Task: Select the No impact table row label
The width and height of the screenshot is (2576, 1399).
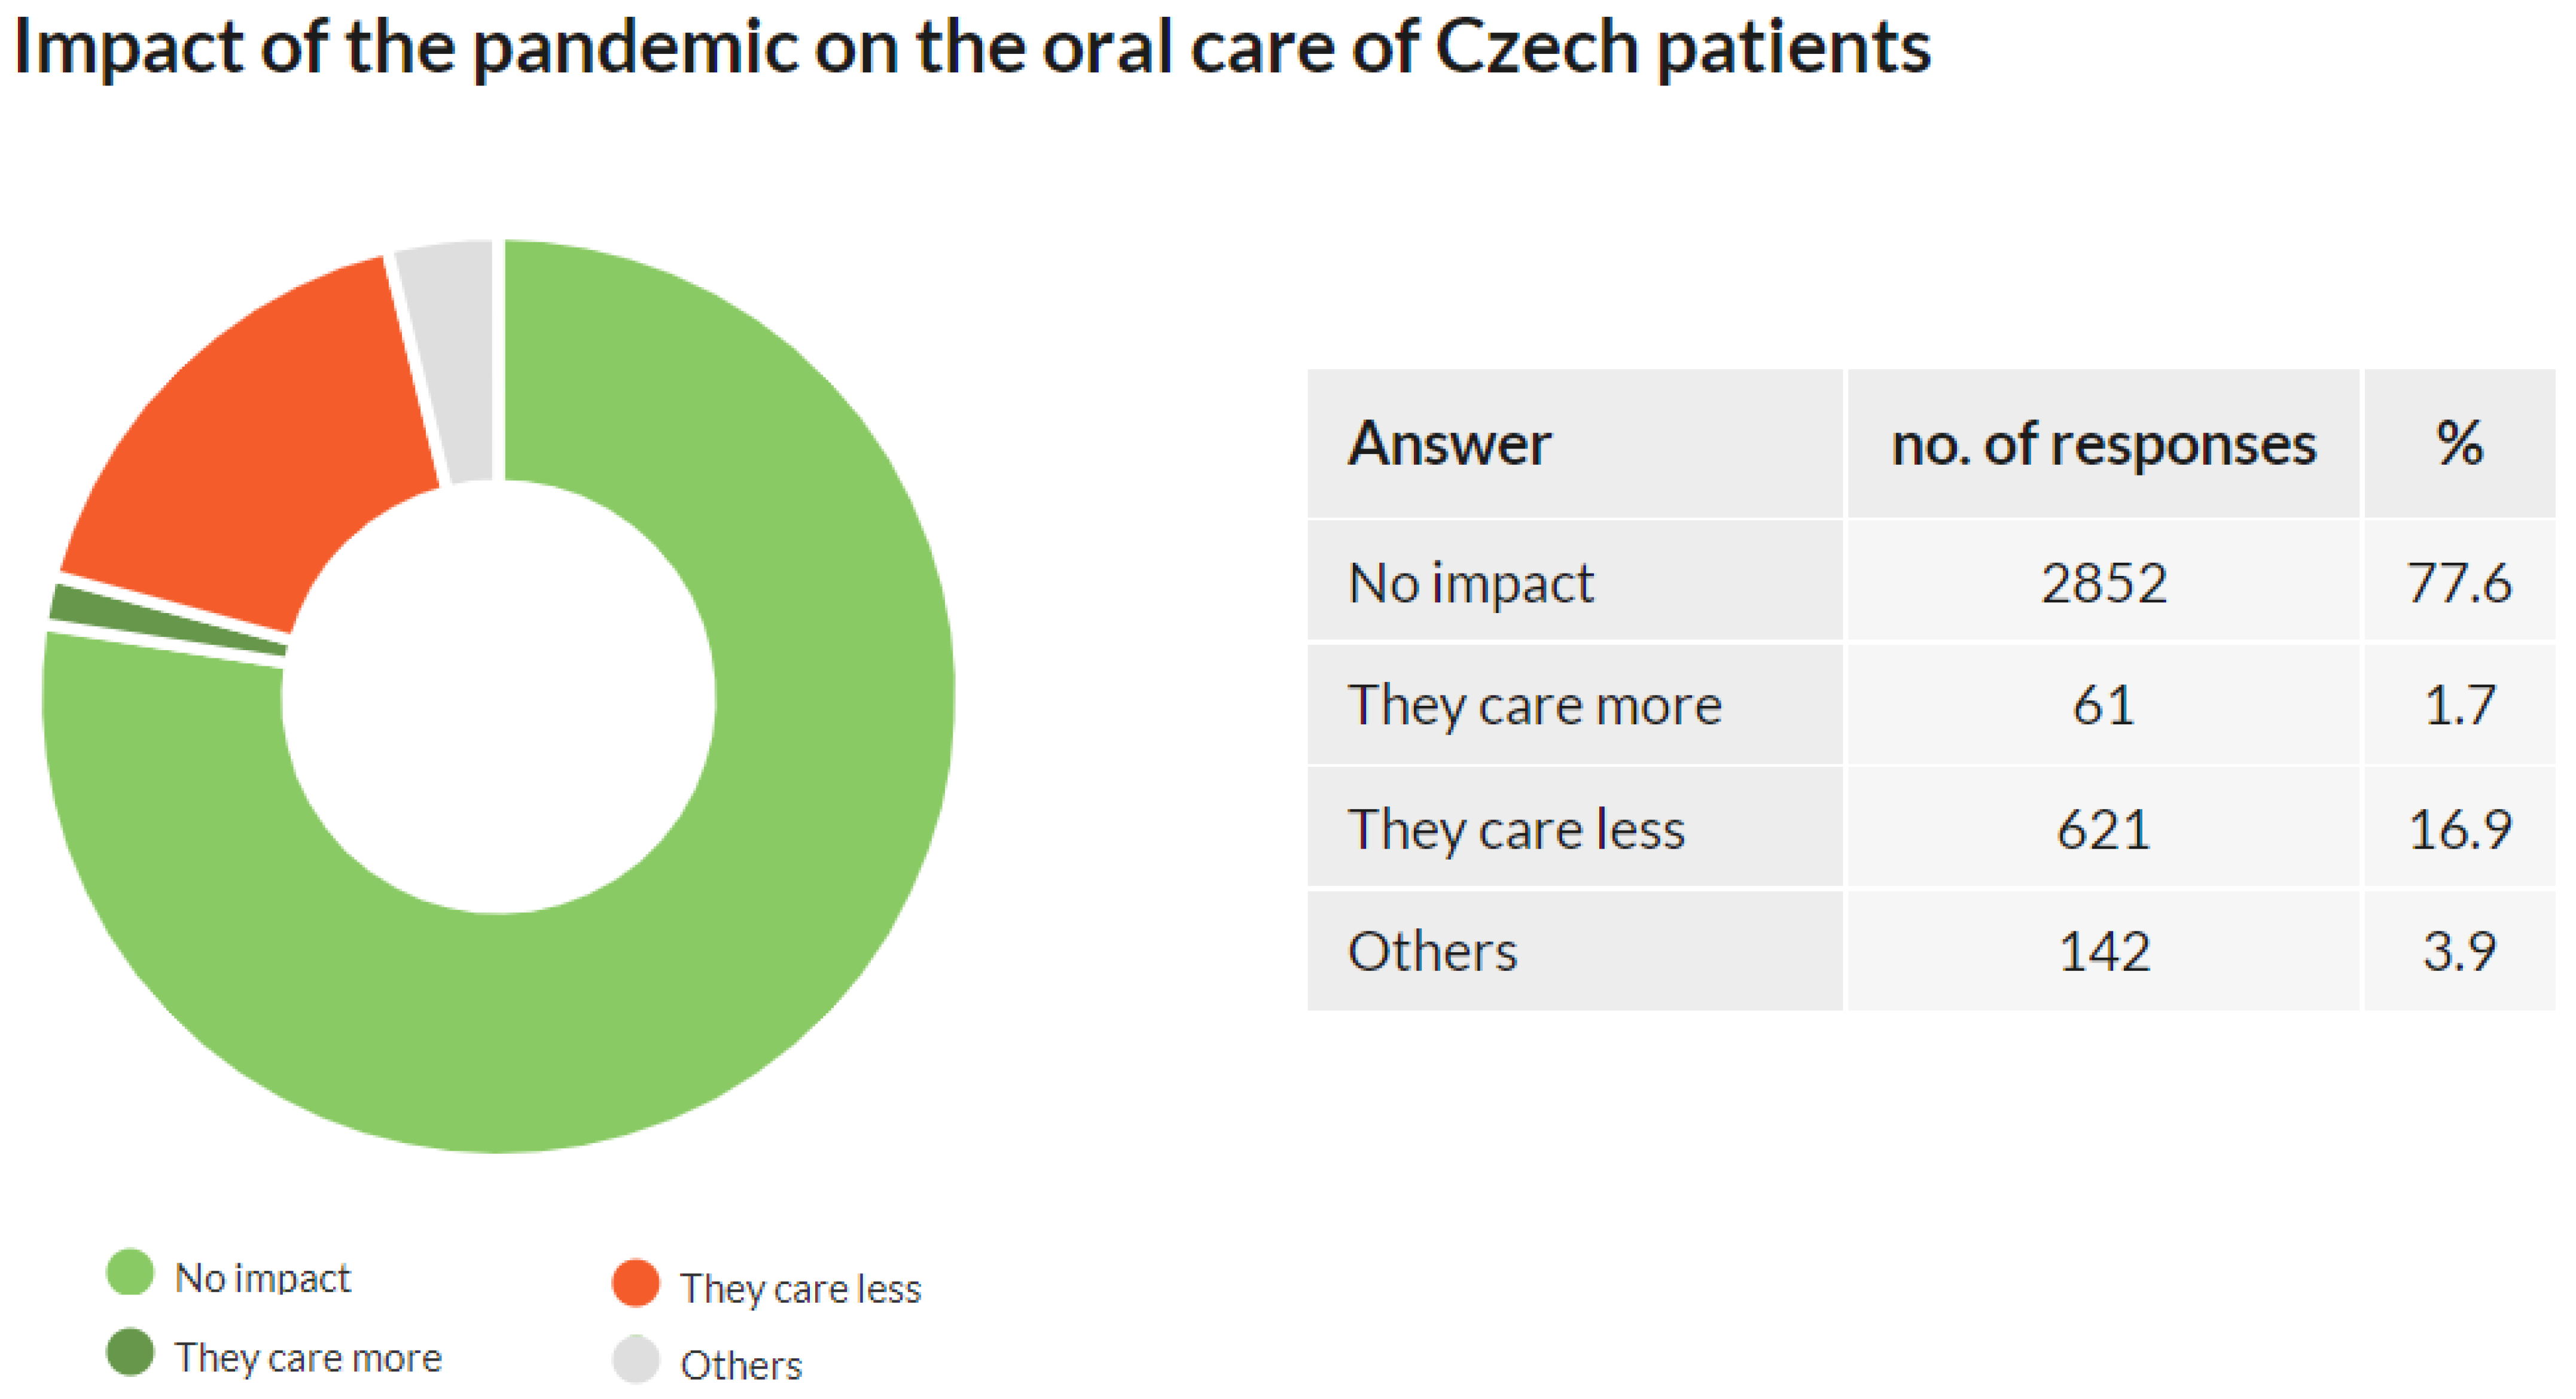Action: [1470, 583]
